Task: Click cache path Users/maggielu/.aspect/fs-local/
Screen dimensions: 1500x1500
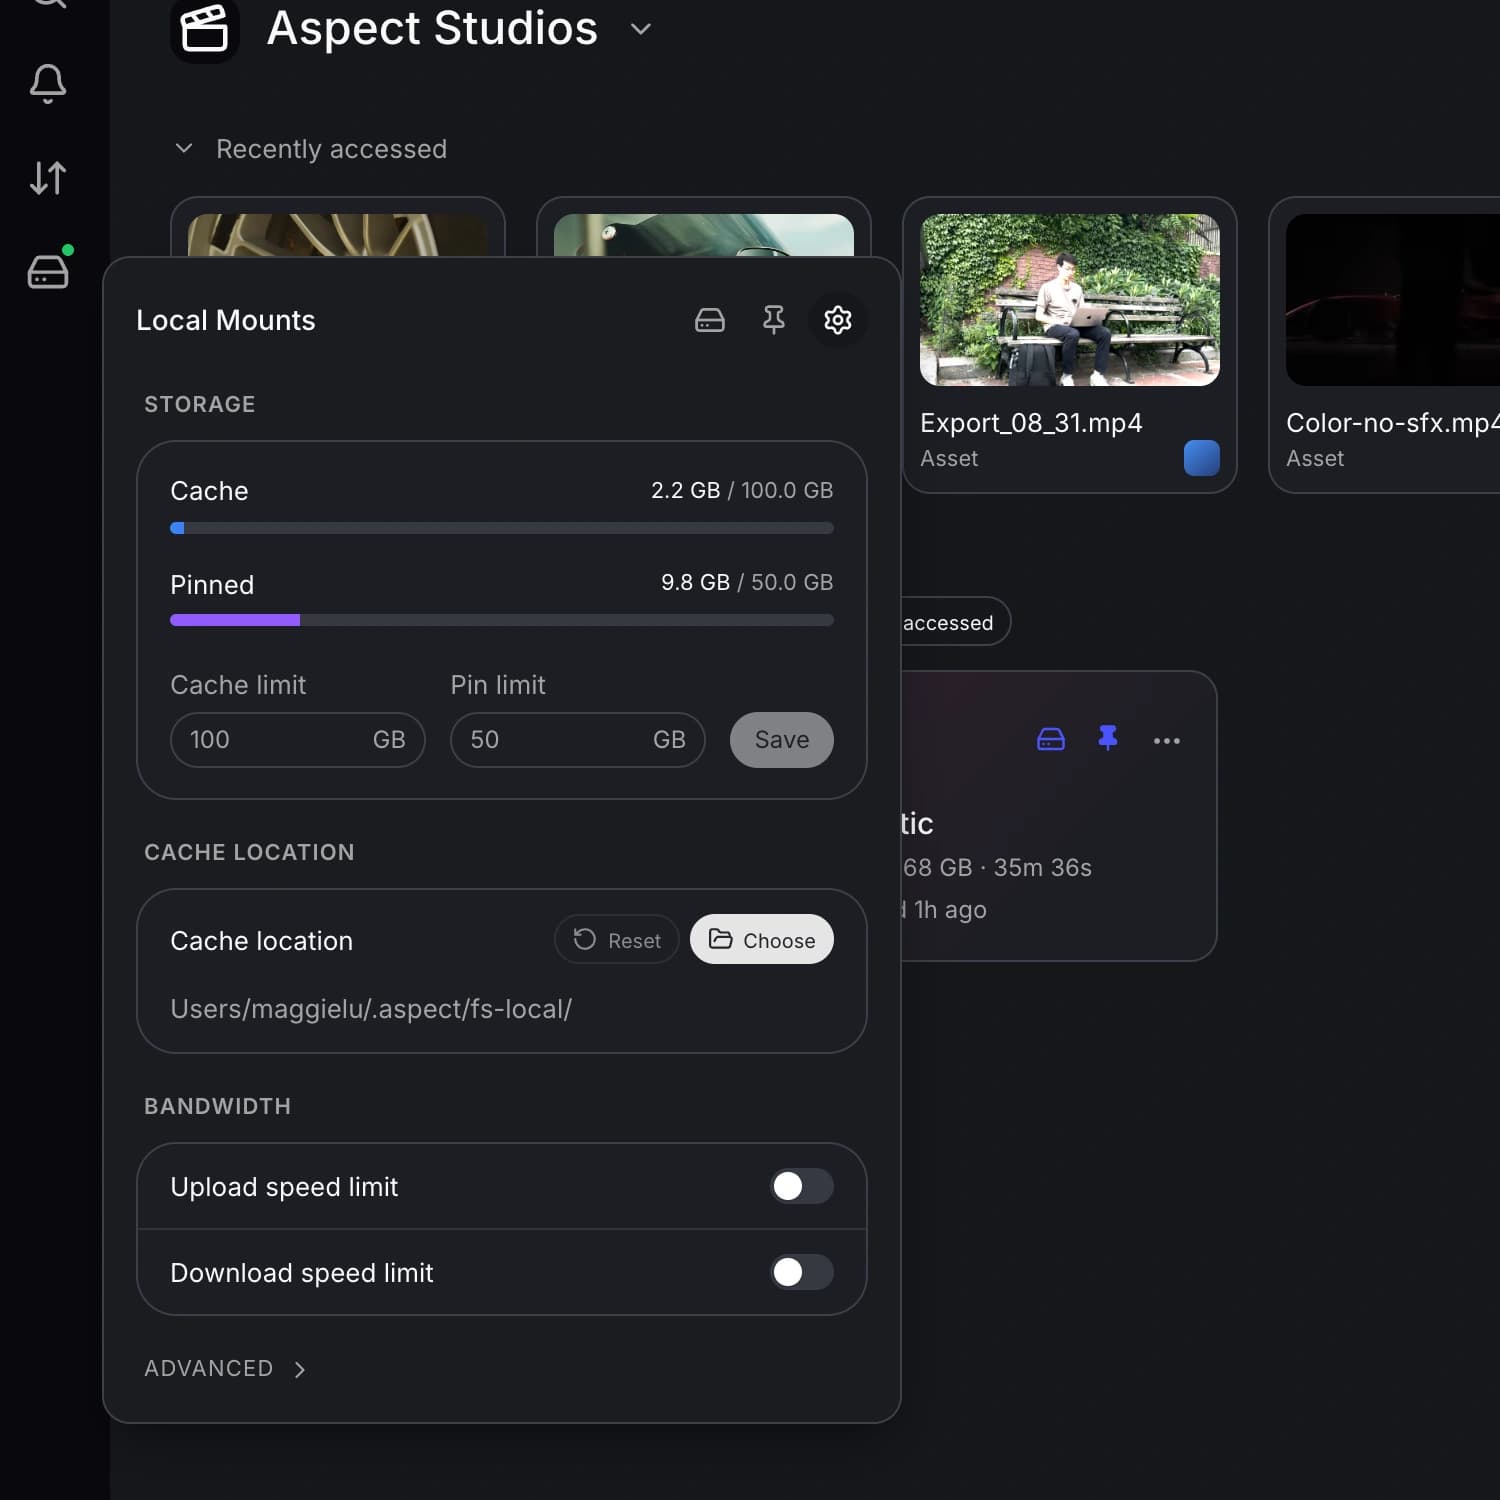Action: tap(371, 1009)
